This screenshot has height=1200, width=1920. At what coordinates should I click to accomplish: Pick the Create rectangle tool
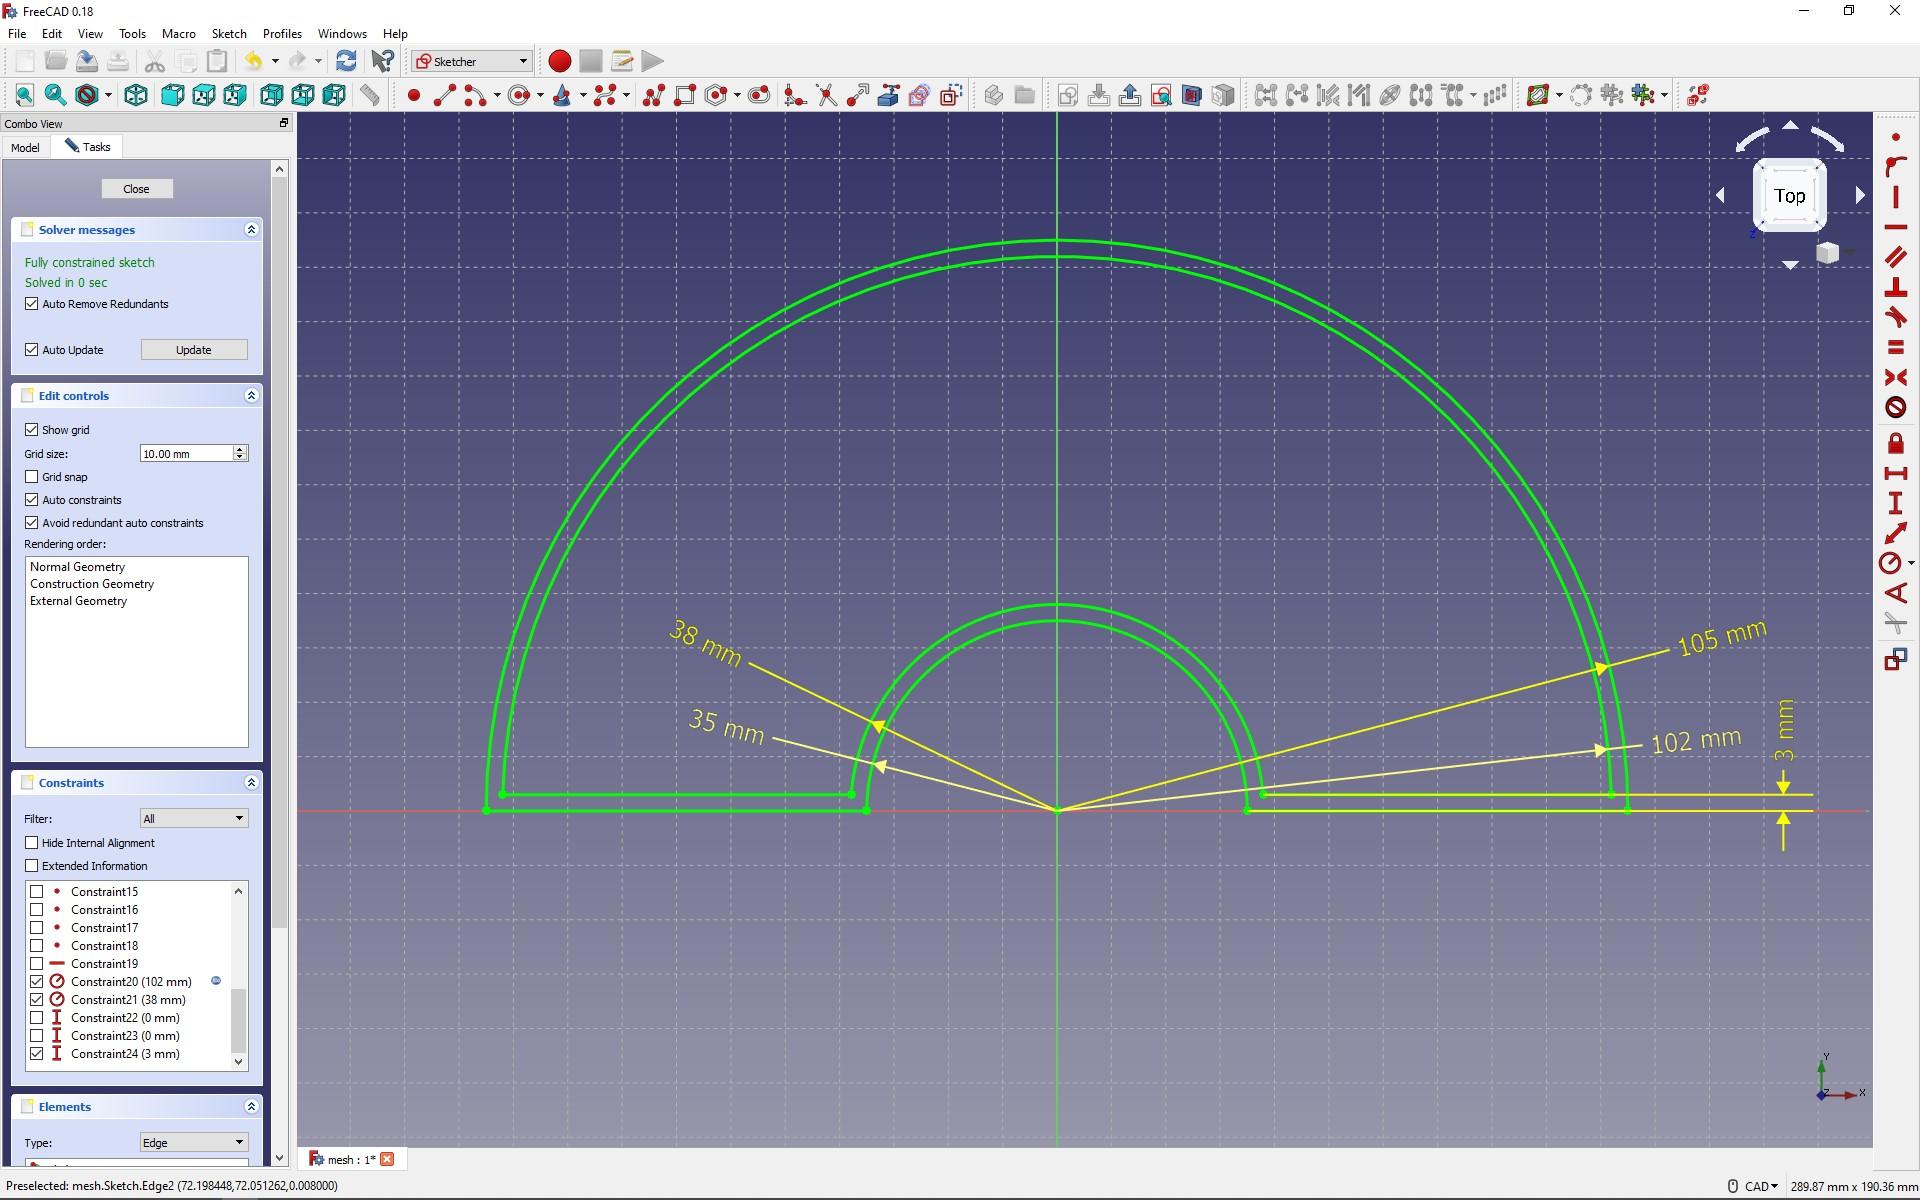tap(685, 95)
